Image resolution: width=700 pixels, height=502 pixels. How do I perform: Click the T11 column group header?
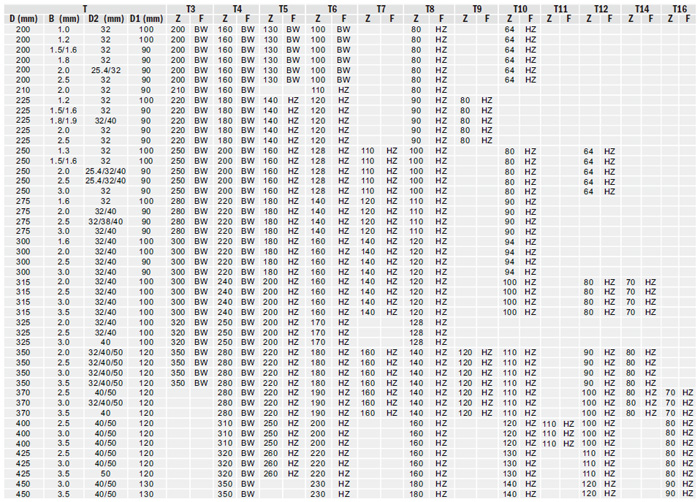tap(559, 8)
